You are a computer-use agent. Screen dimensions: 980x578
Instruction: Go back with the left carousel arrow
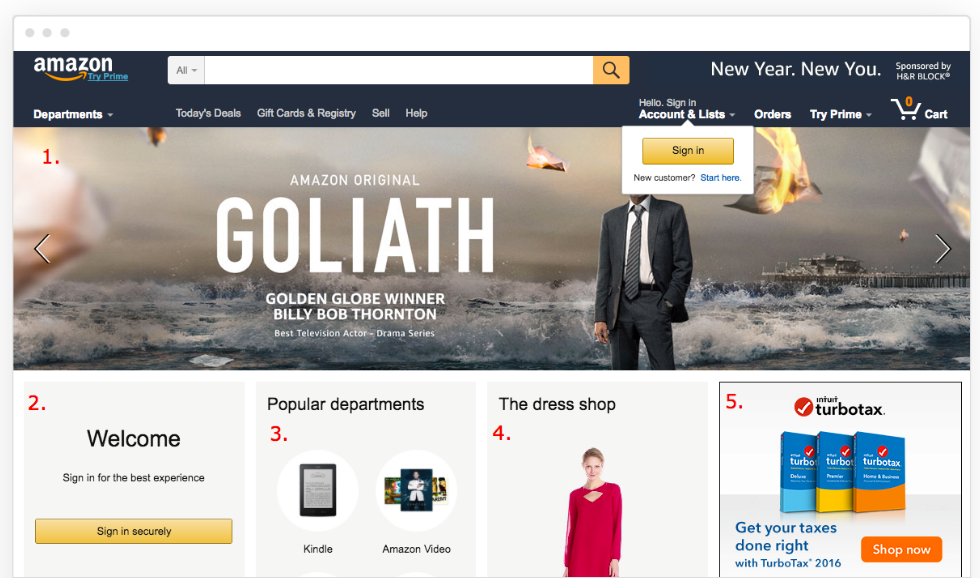pos(42,249)
